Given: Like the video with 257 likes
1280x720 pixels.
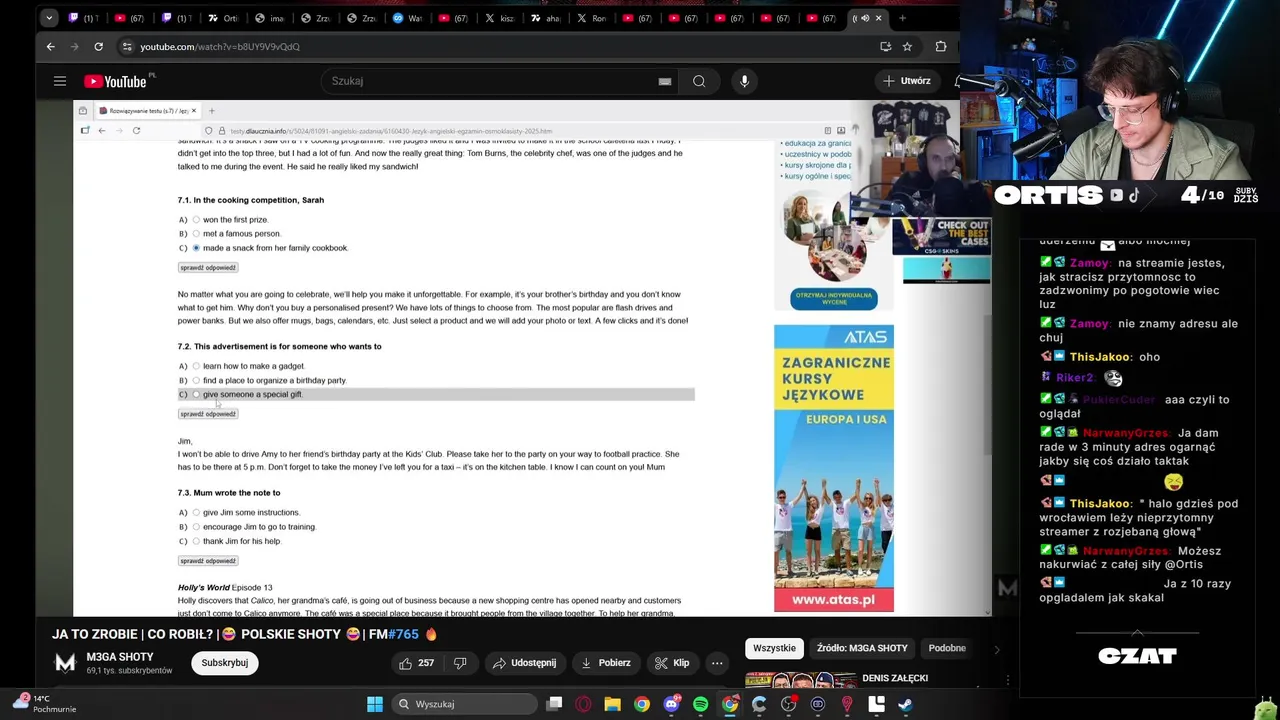Looking at the screenshot, I should coord(418,663).
